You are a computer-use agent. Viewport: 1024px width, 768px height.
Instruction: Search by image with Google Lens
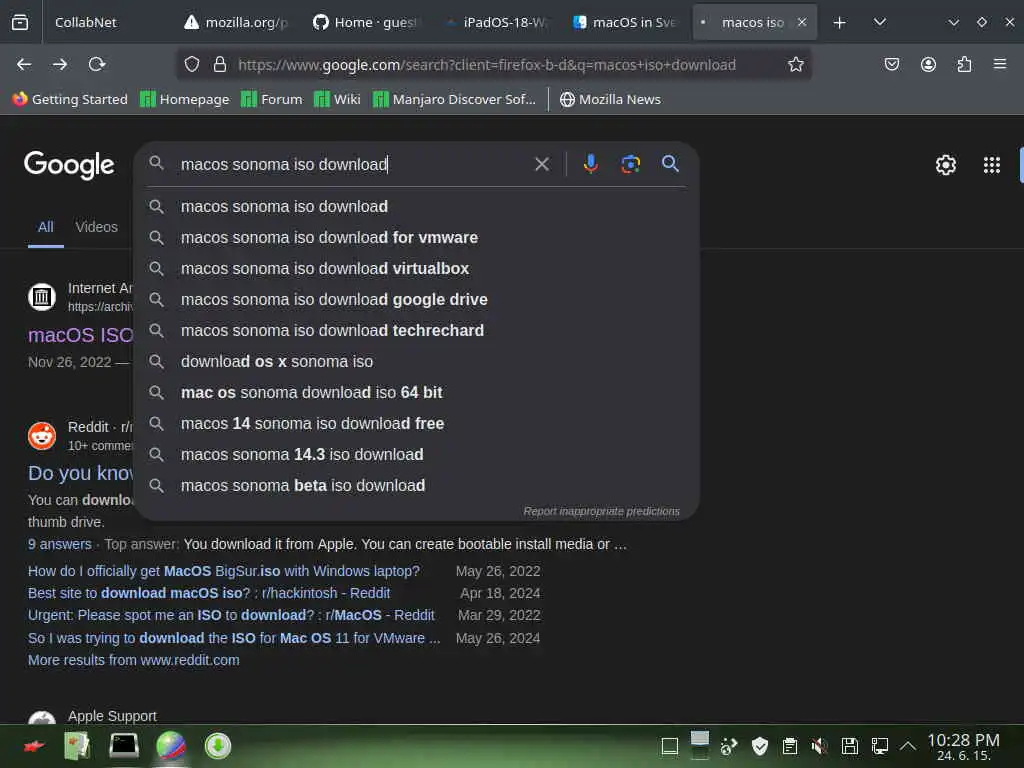pos(630,163)
